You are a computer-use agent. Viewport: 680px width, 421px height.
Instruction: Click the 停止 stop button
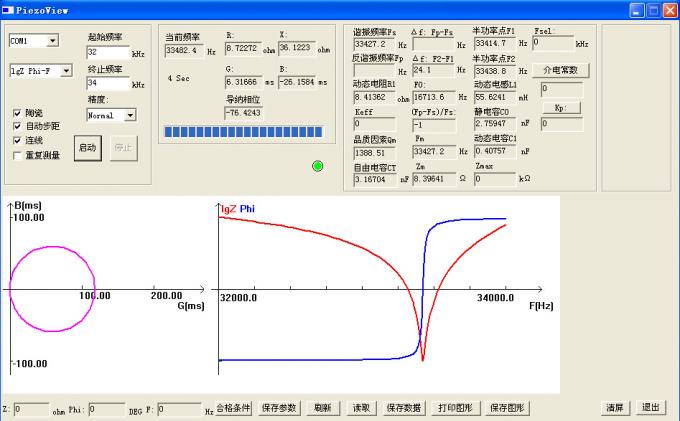pos(124,148)
